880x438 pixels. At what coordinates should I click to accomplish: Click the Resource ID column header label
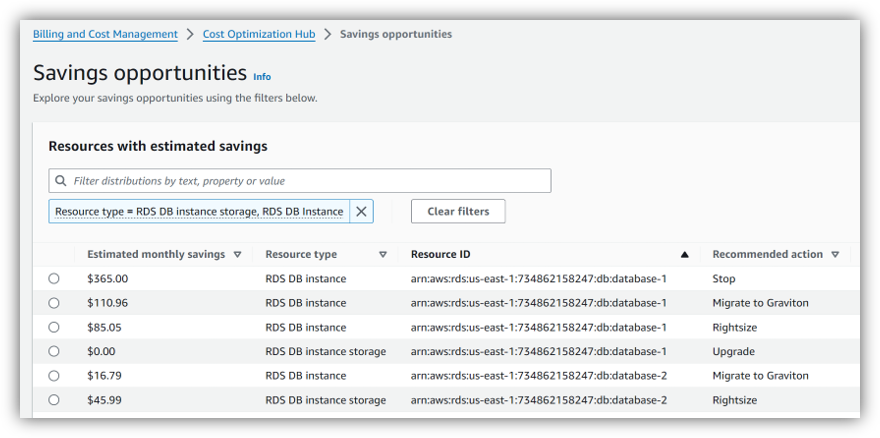pyautogui.click(x=441, y=254)
